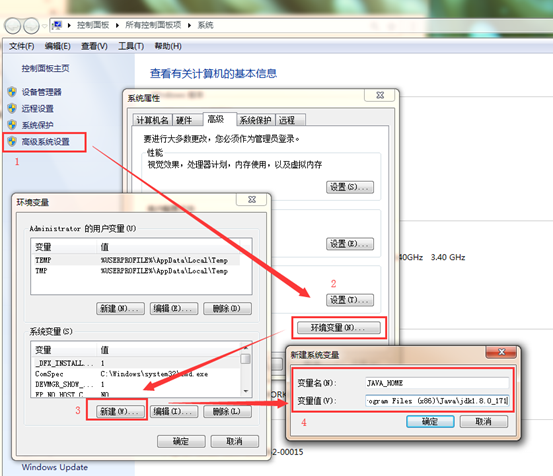Image resolution: width=553 pixels, height=476 pixels.
Task: Go to 控制面板主页 link
Action: (x=45, y=68)
